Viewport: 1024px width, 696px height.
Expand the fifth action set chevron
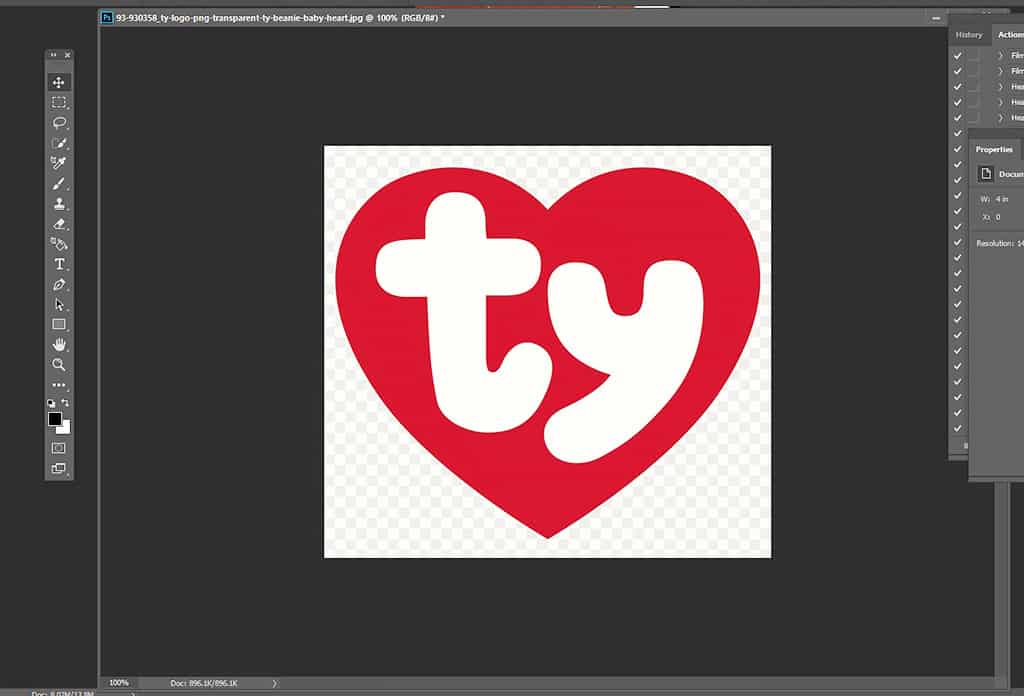pyautogui.click(x=1000, y=118)
